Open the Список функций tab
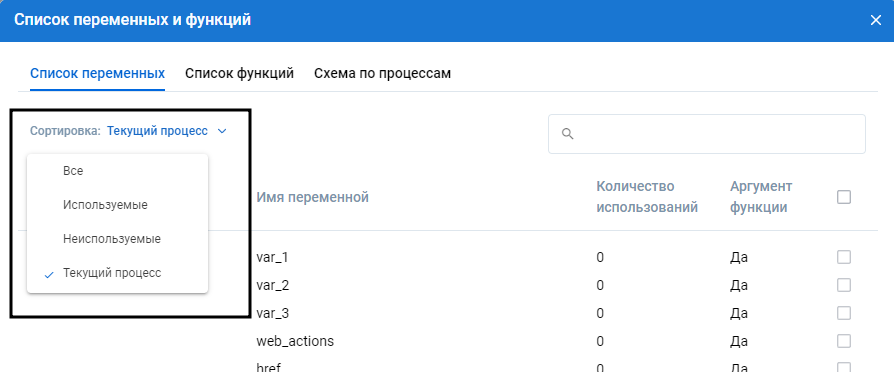Screen dimensions: 894x372 [239, 74]
